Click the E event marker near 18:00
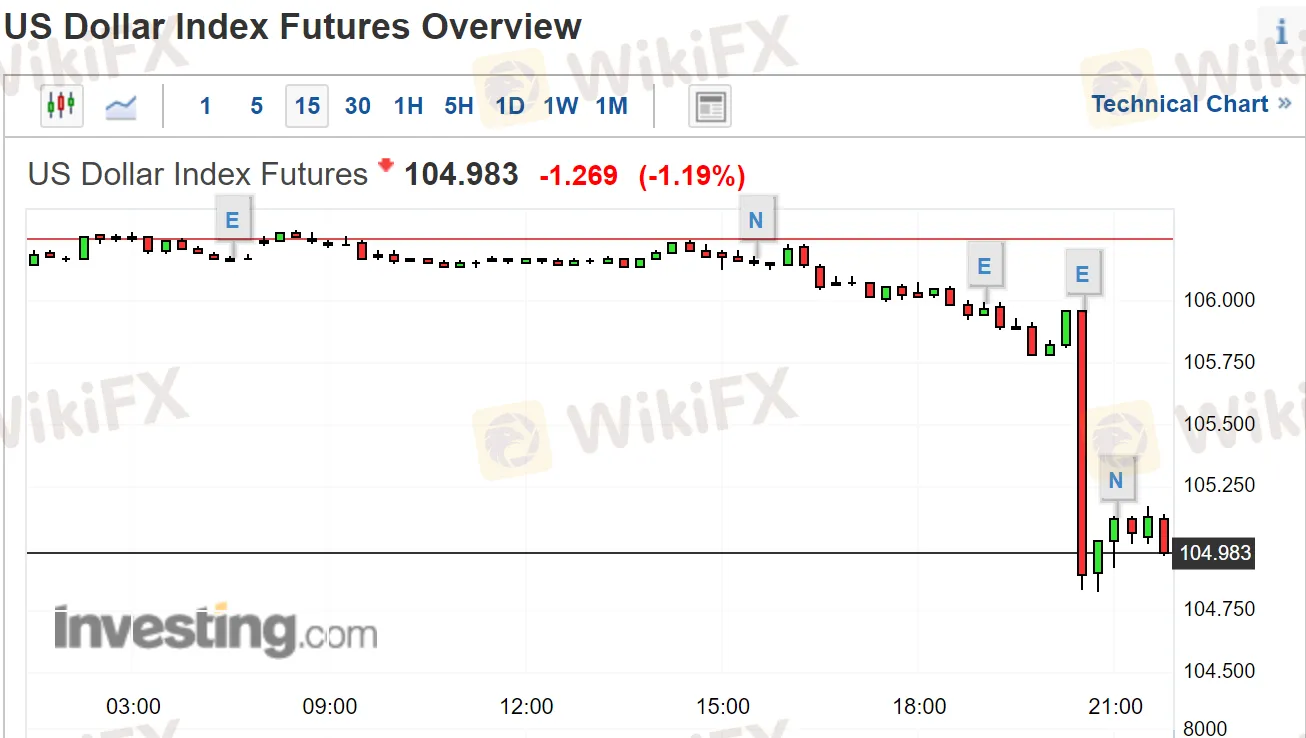1306x738 pixels. pos(984,267)
